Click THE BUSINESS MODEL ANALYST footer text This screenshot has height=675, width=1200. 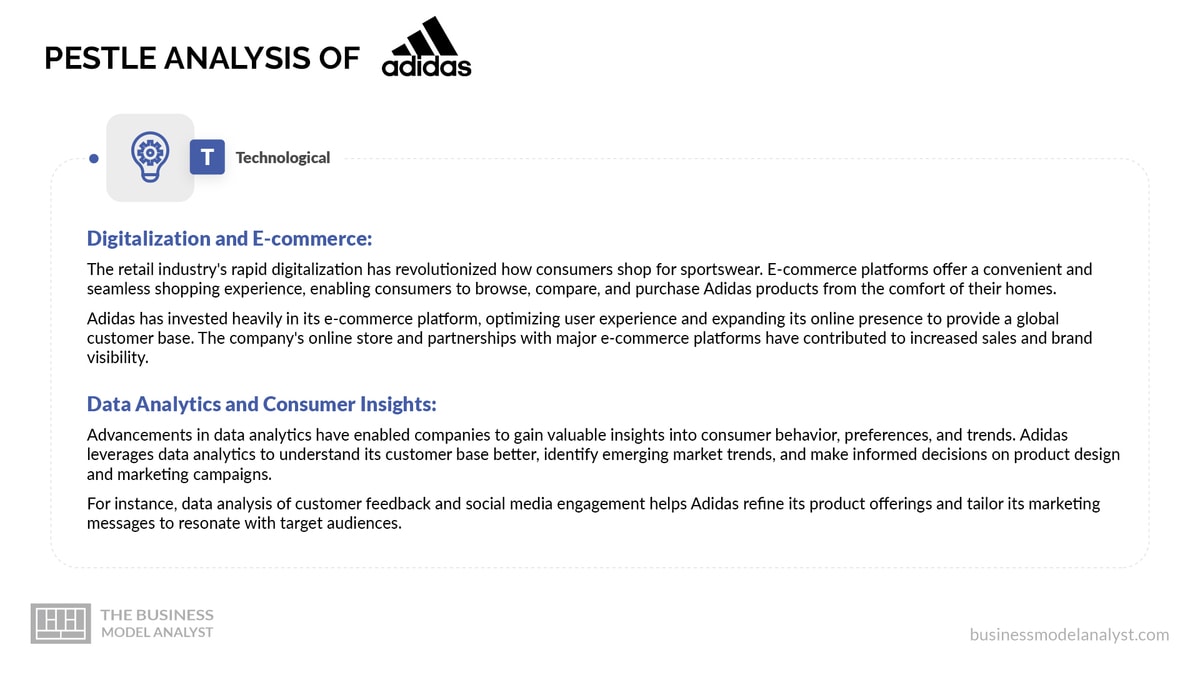tap(157, 622)
